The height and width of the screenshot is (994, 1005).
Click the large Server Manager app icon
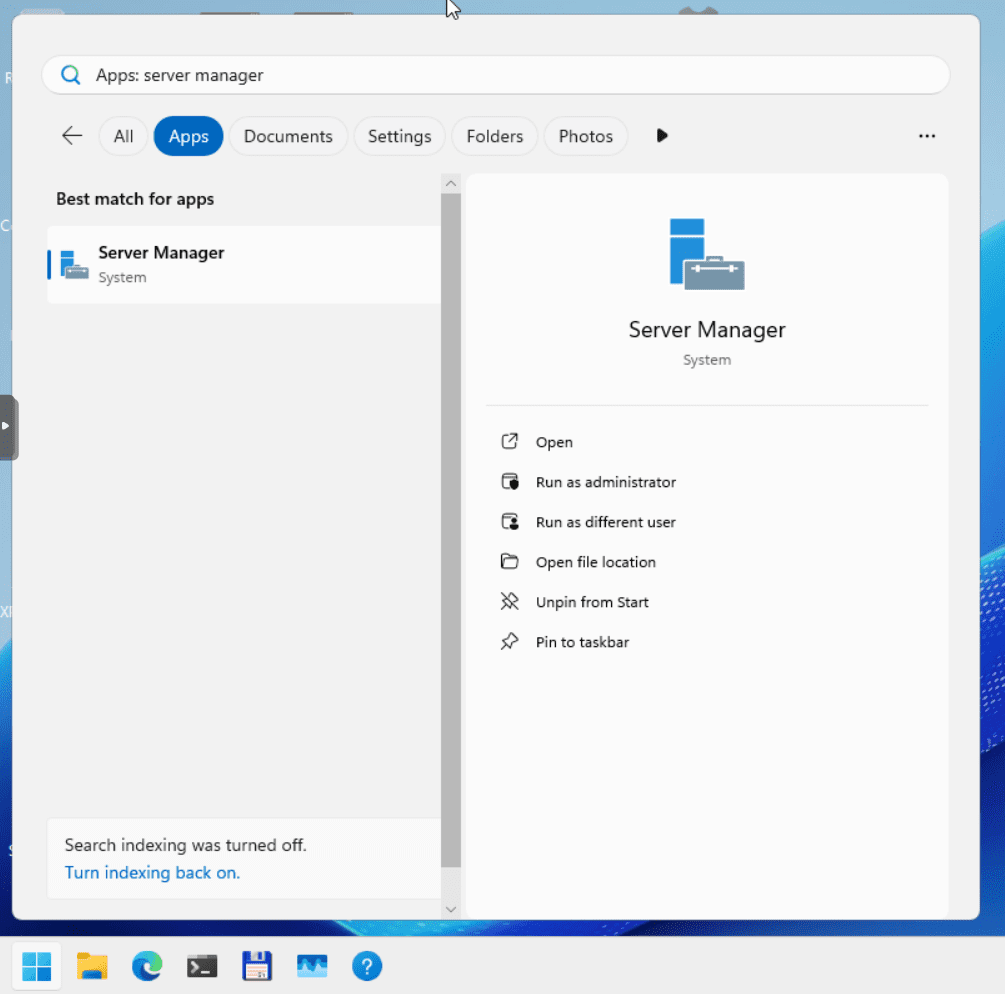click(x=706, y=253)
